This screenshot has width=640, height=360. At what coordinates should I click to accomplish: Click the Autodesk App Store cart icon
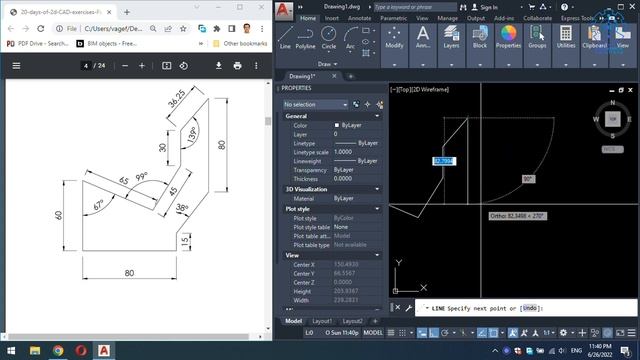(x=532, y=7)
